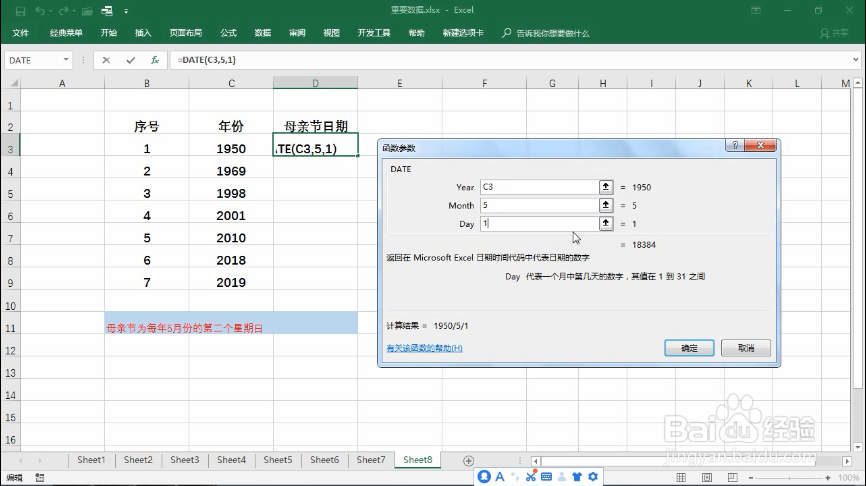This screenshot has height=486, width=866.
Task: Click the Save icon in quick access toolbar
Action: 20,11
